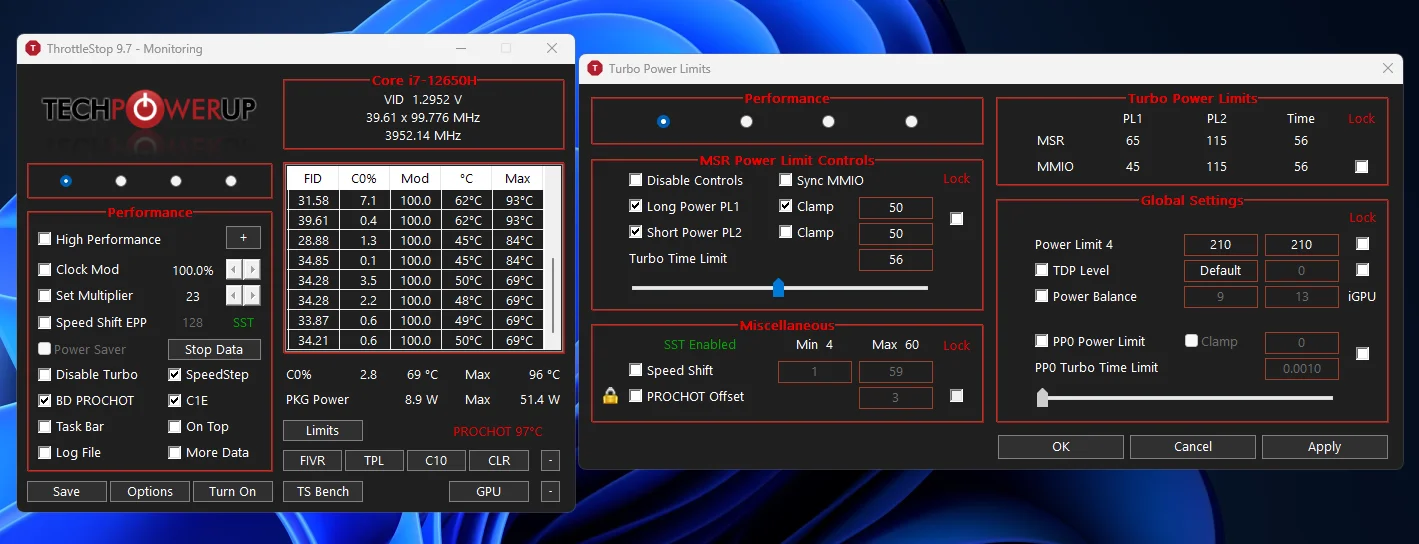1419x544 pixels.
Task: Check the Power Balance option
Action: [x=1042, y=296]
